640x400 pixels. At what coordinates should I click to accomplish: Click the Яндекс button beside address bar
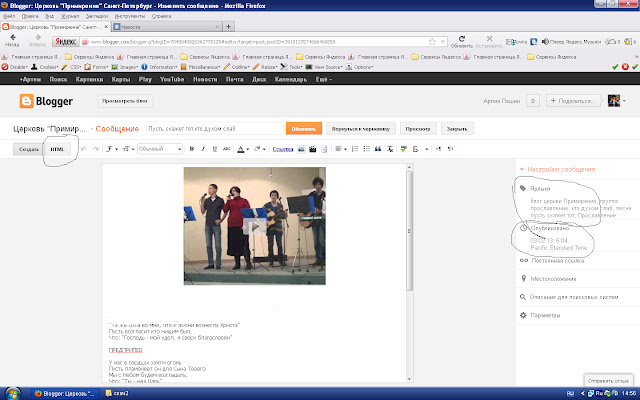pos(66,42)
